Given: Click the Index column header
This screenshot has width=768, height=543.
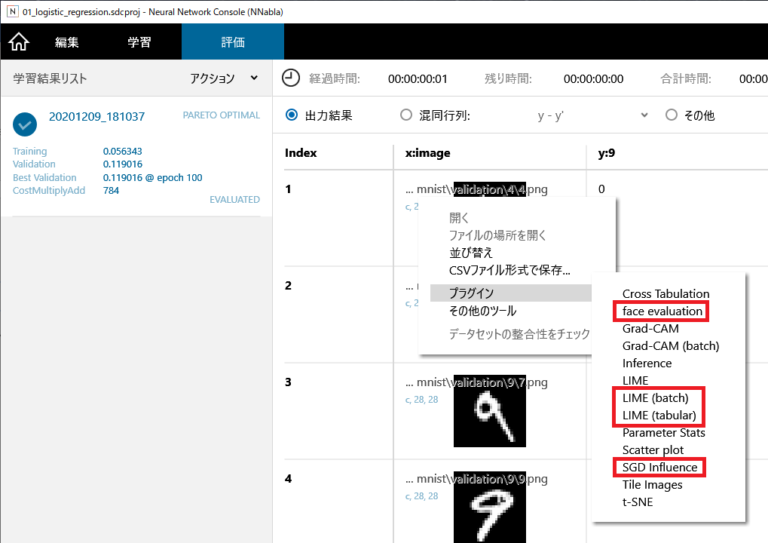Looking at the screenshot, I should coord(301,153).
